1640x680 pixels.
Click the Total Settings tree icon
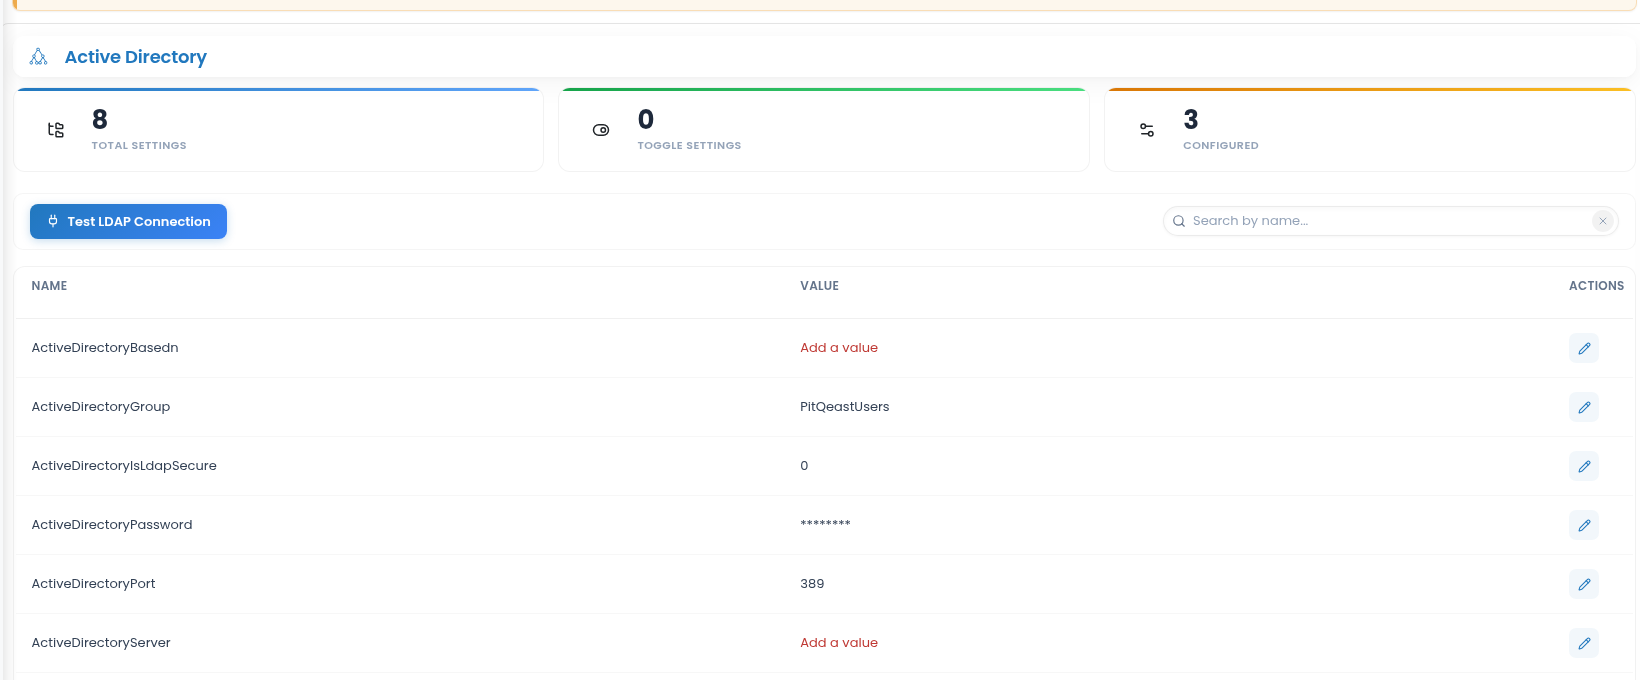click(56, 130)
